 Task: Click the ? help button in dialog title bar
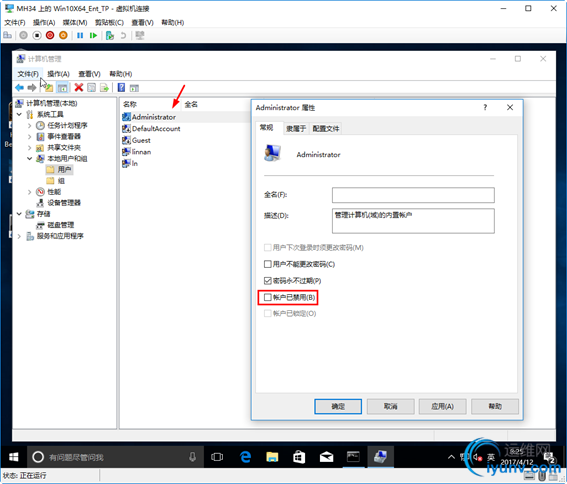[485, 107]
